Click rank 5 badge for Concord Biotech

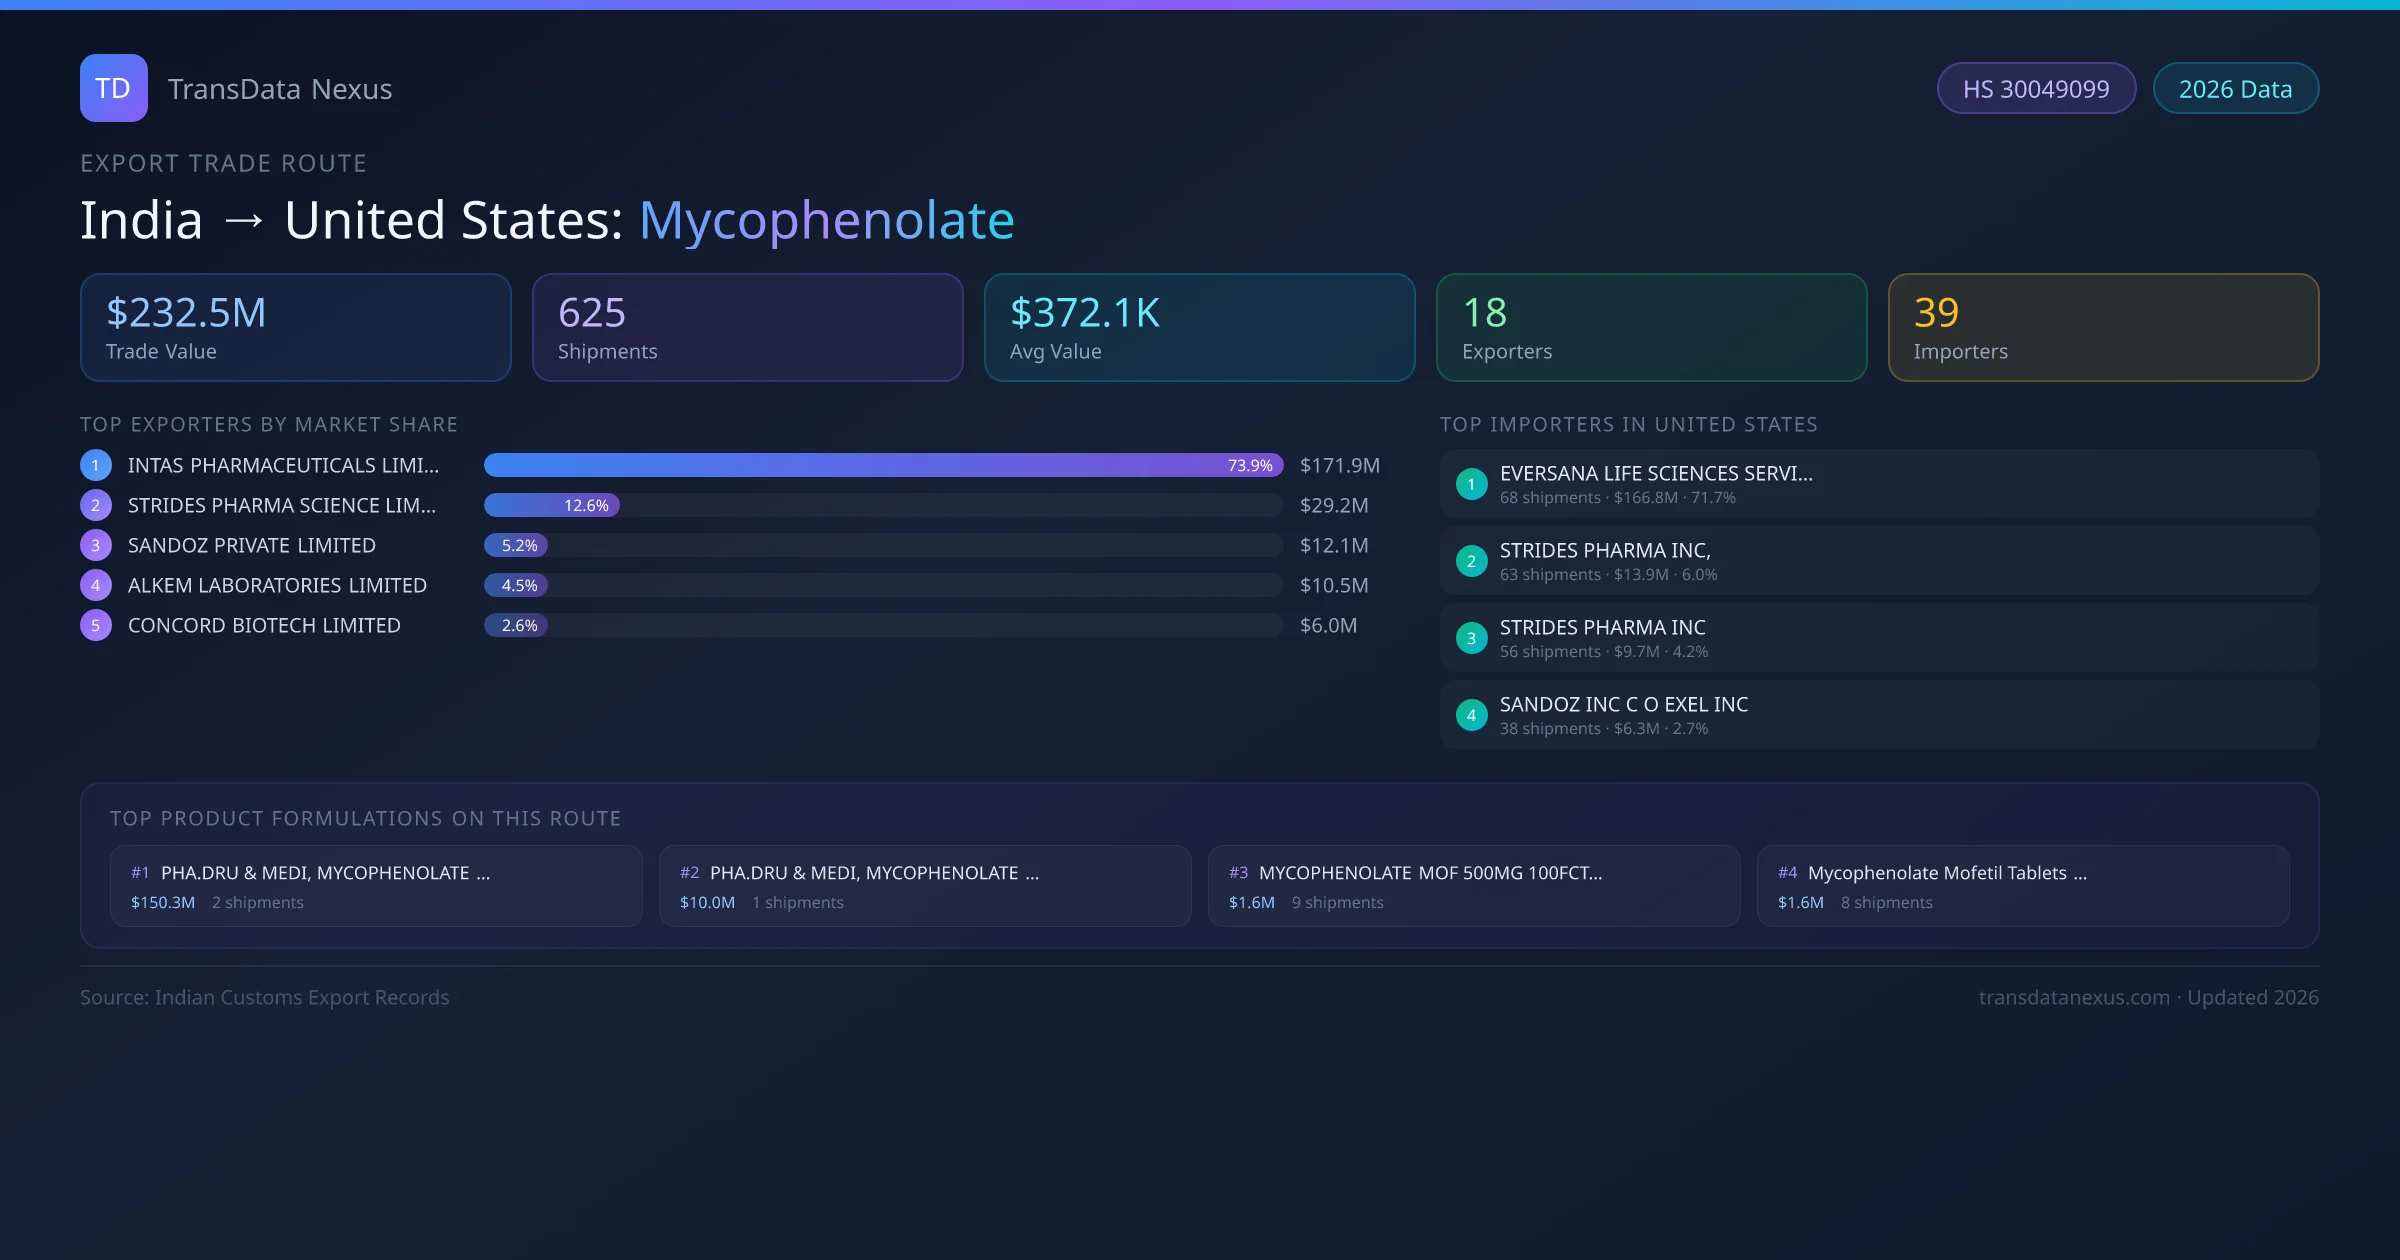(96, 625)
